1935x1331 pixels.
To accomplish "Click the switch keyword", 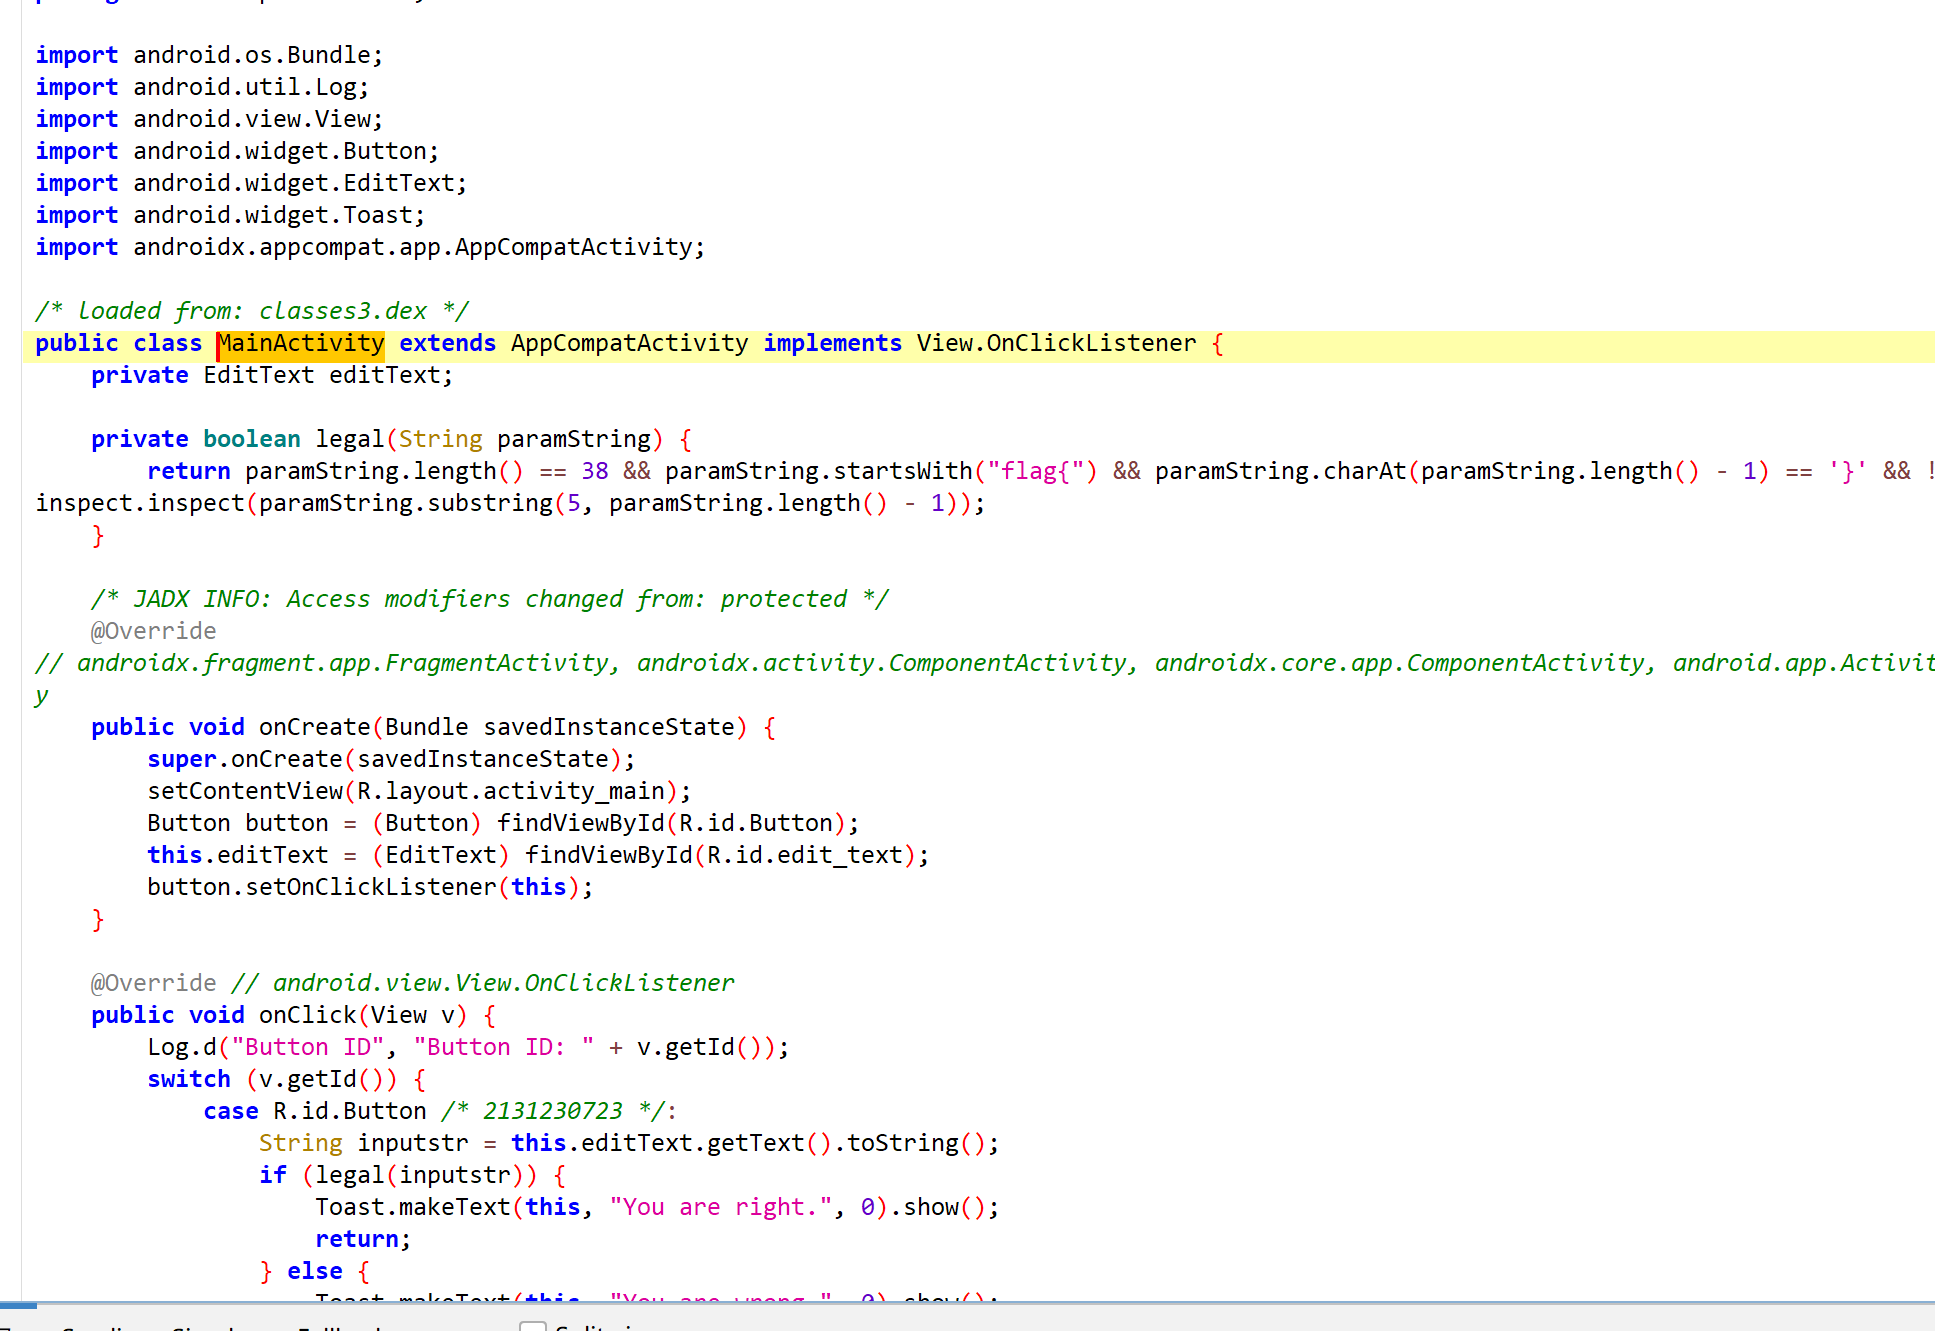I will tap(188, 1079).
